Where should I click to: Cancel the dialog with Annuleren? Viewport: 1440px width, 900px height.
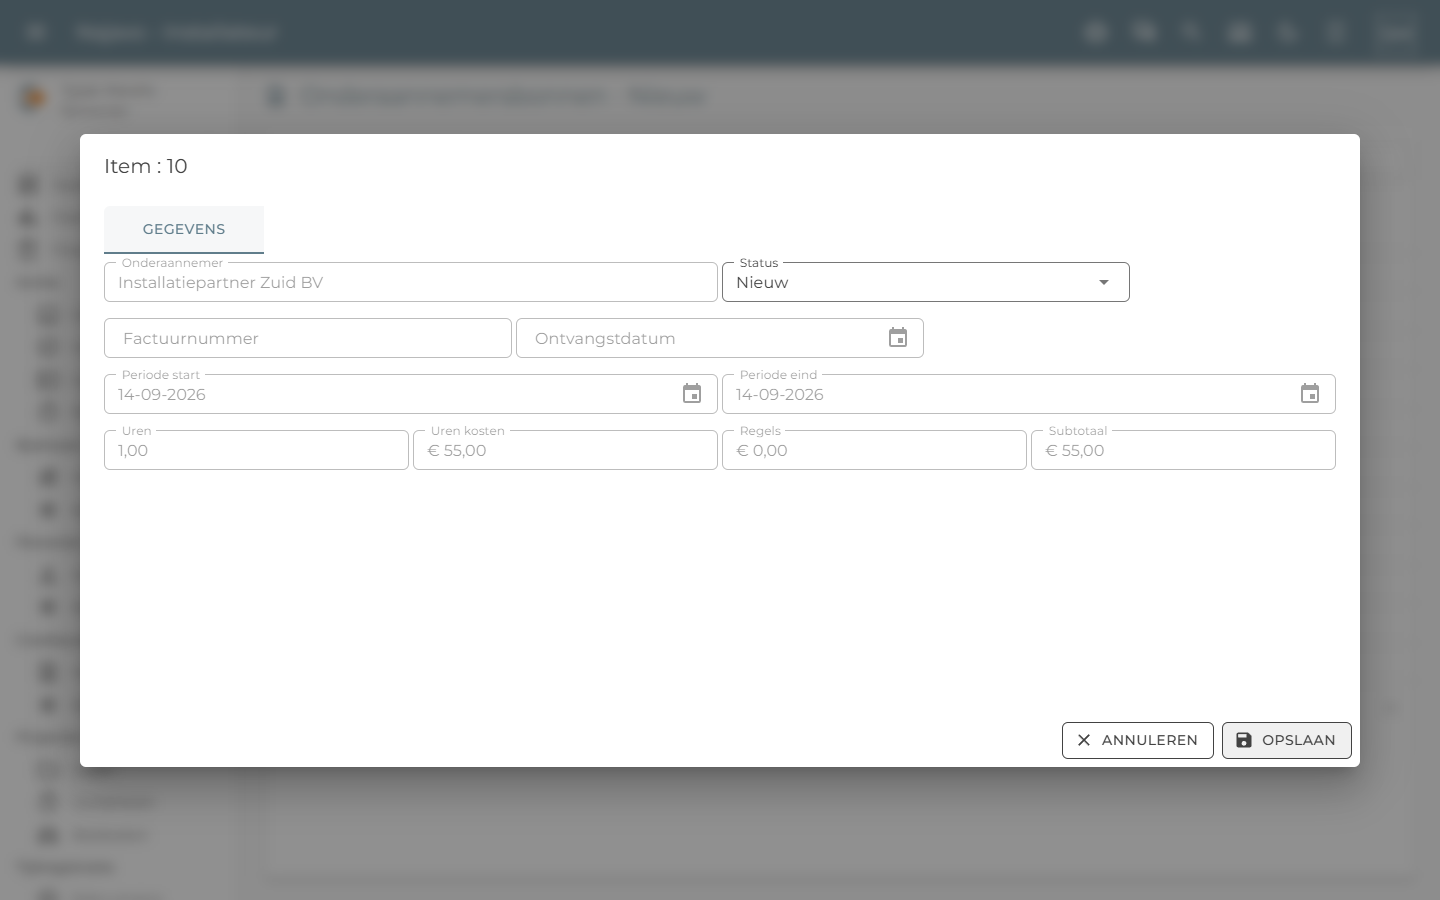pyautogui.click(x=1138, y=740)
